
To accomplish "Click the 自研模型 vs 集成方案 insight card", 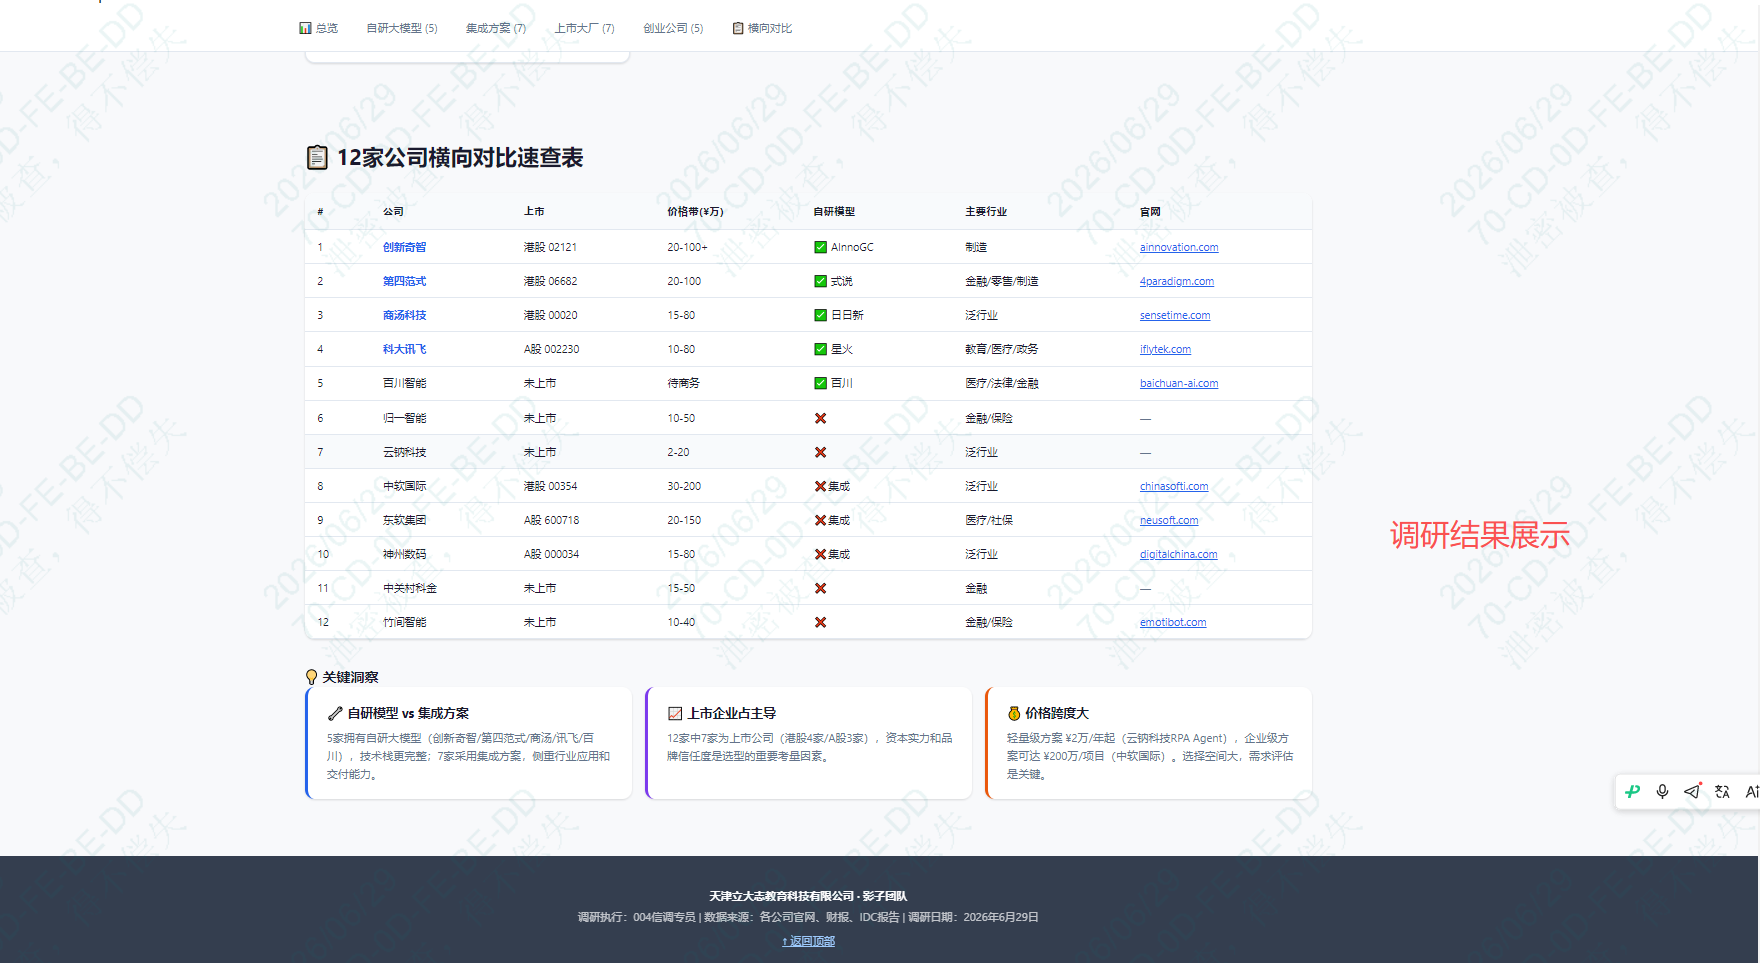I will click(x=469, y=743).
